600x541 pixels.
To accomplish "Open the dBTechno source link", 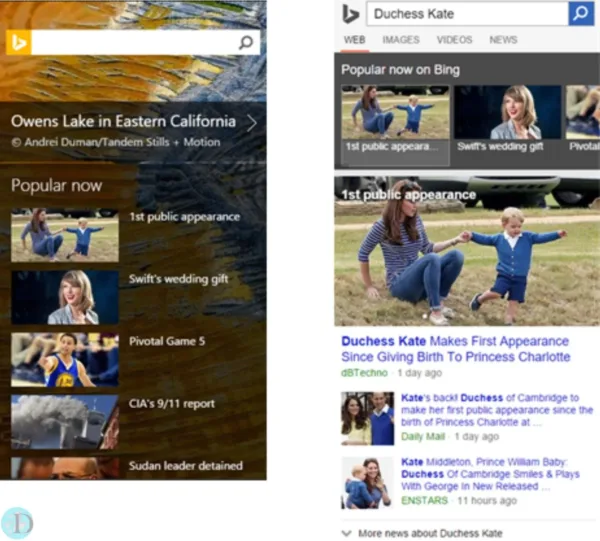I will [x=364, y=373].
